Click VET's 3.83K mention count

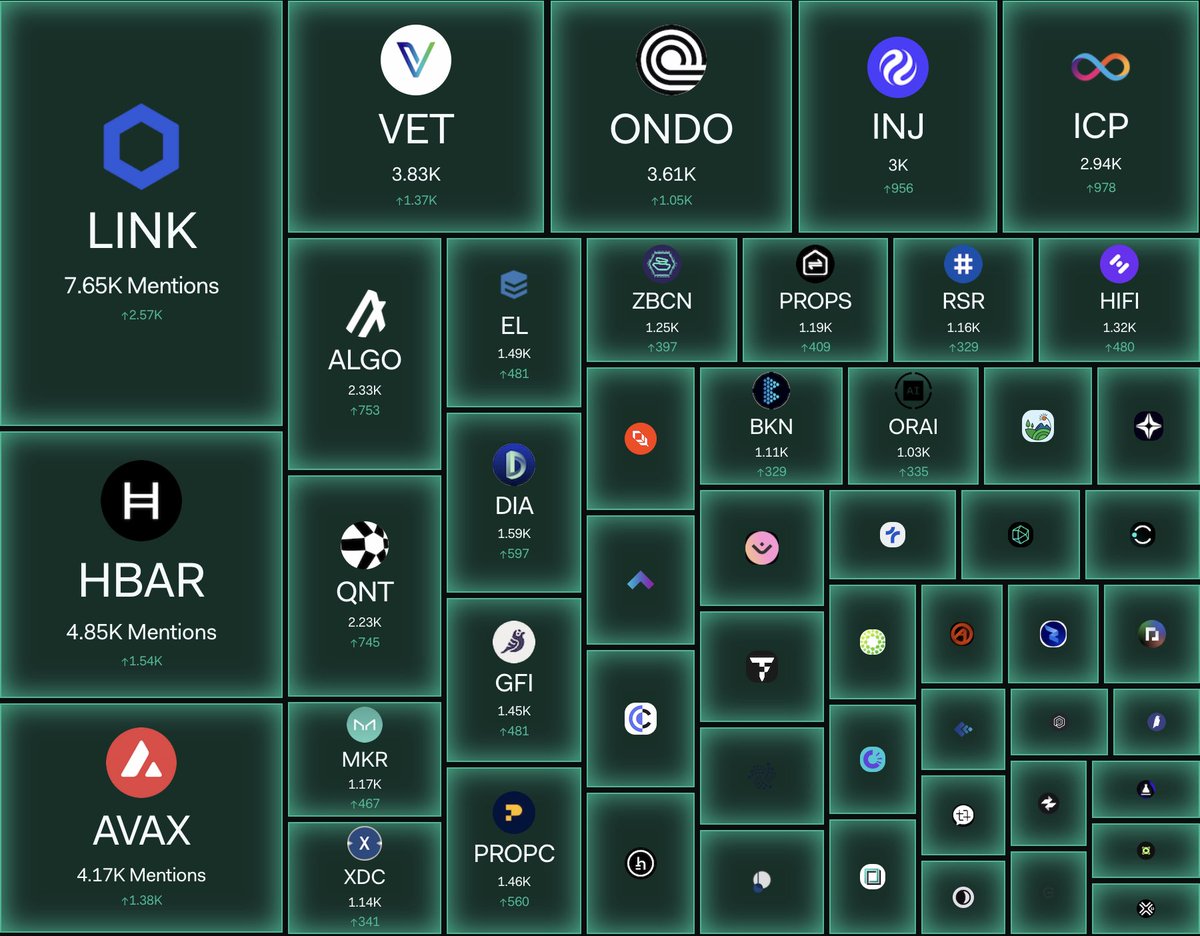click(x=416, y=174)
